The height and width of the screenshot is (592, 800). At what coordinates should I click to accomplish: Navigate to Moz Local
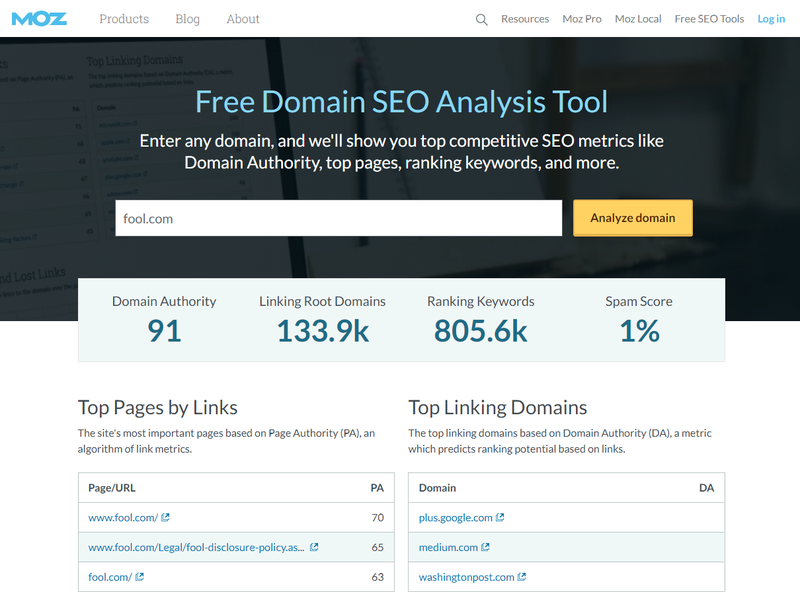(x=638, y=19)
